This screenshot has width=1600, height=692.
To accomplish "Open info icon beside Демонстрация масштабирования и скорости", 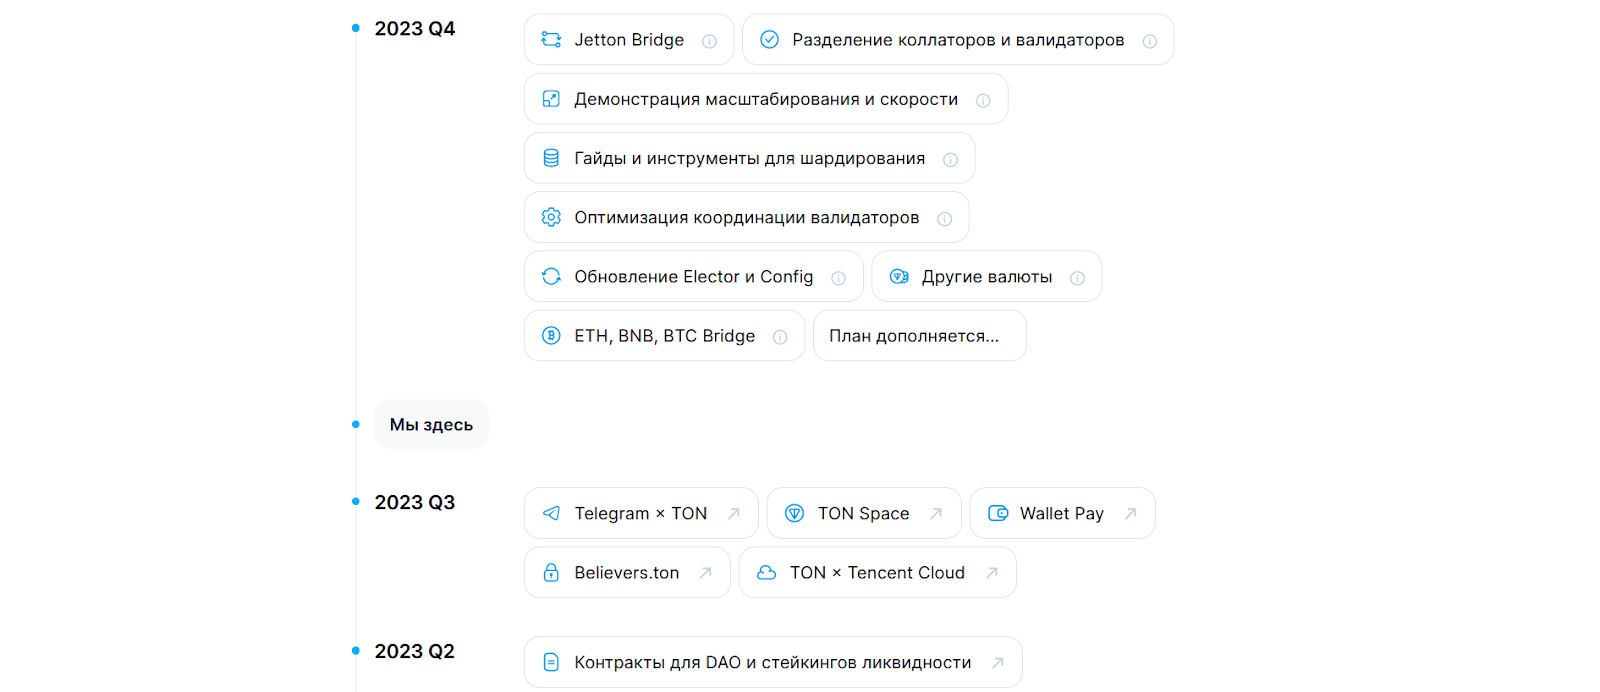I will pos(983,101).
